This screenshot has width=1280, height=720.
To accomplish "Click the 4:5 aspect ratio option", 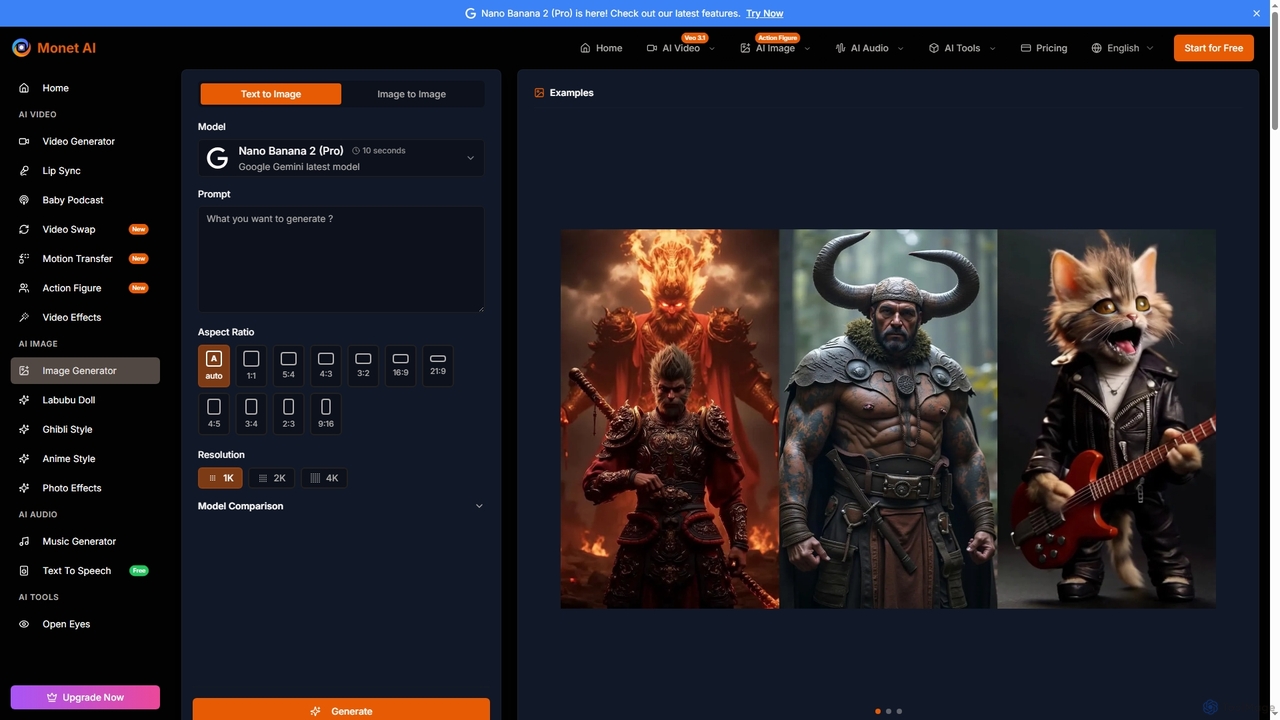I will coord(214,414).
